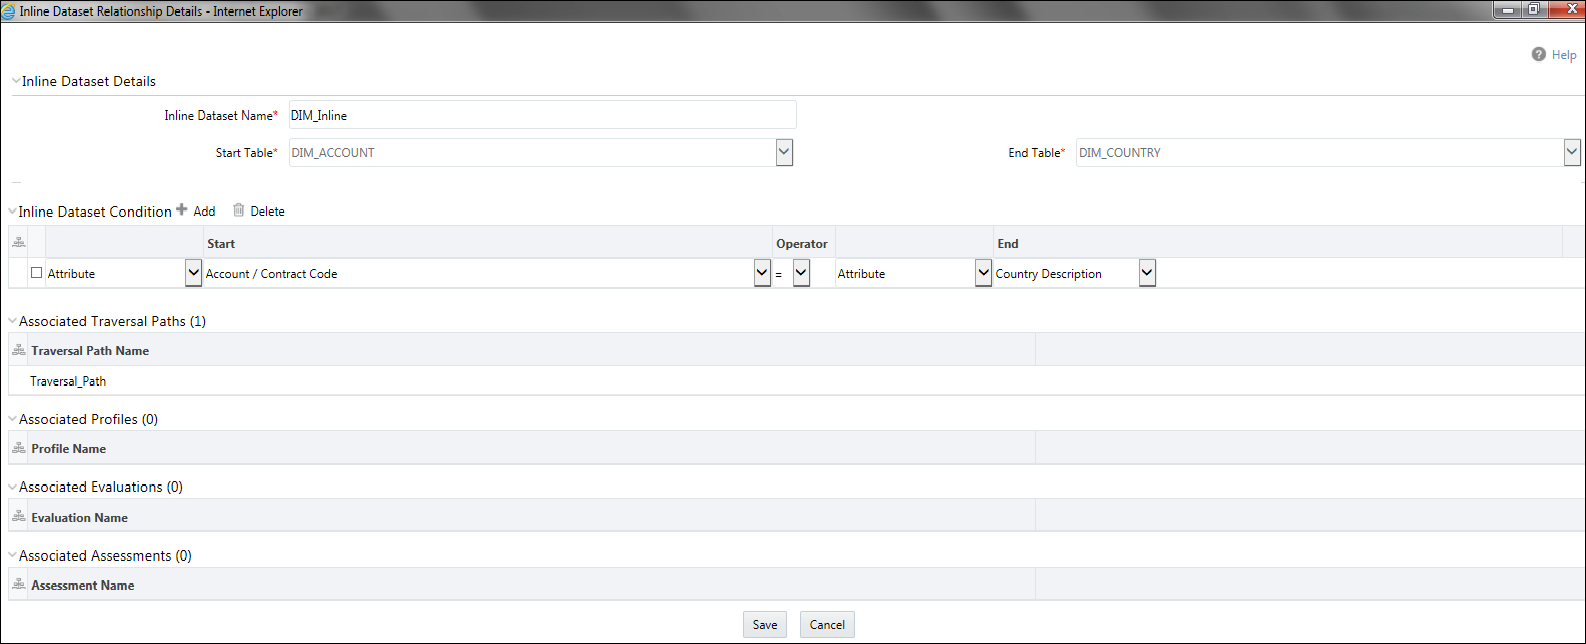Click the Add label in the condition toolbar
Viewport: 1586px width, 644px height.
coord(204,211)
